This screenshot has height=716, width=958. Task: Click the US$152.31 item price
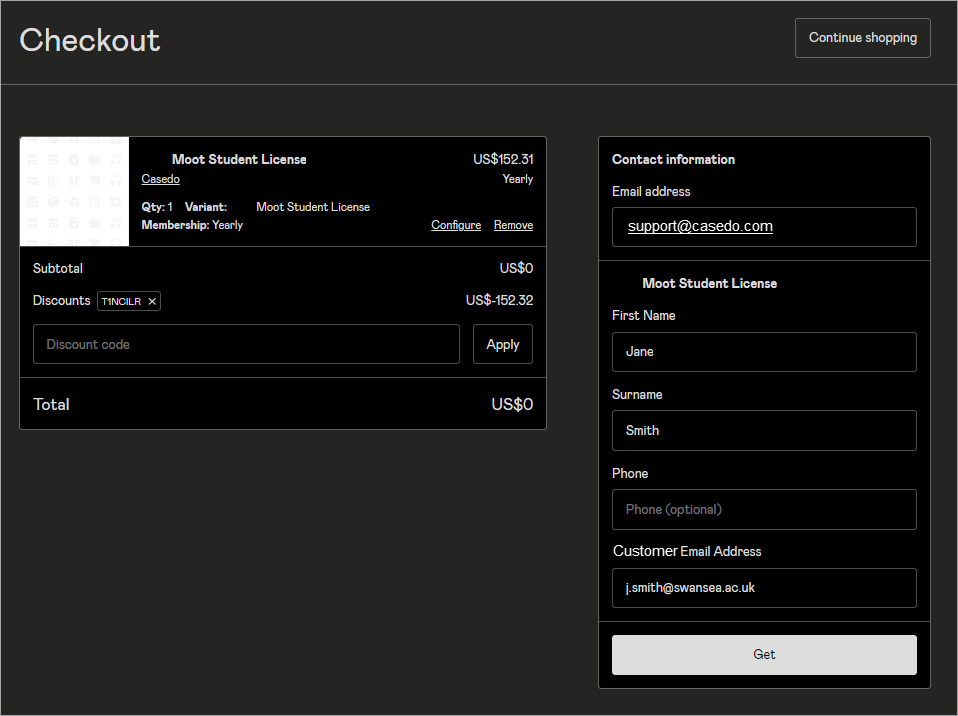click(x=503, y=159)
